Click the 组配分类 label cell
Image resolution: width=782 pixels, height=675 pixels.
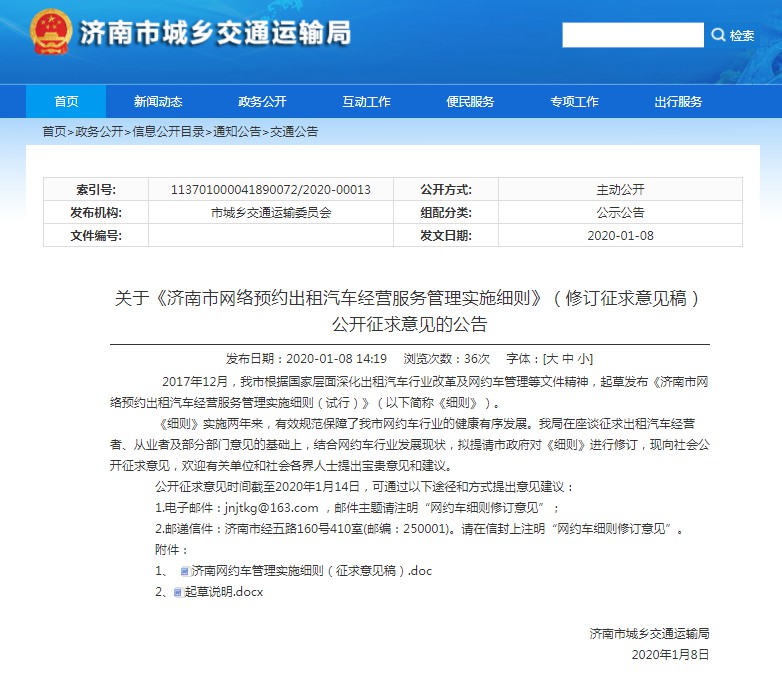pyautogui.click(x=446, y=213)
